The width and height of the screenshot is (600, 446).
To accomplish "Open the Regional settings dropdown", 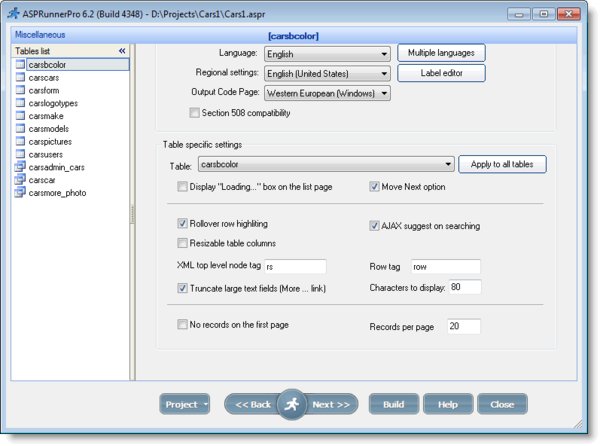I will (x=327, y=73).
